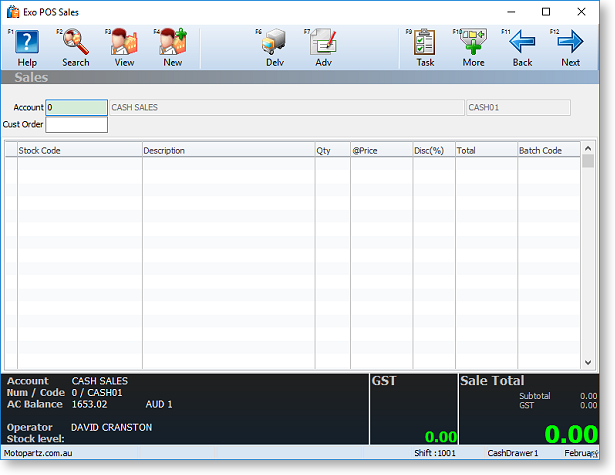Click the Disc(%) column header

click(434, 150)
